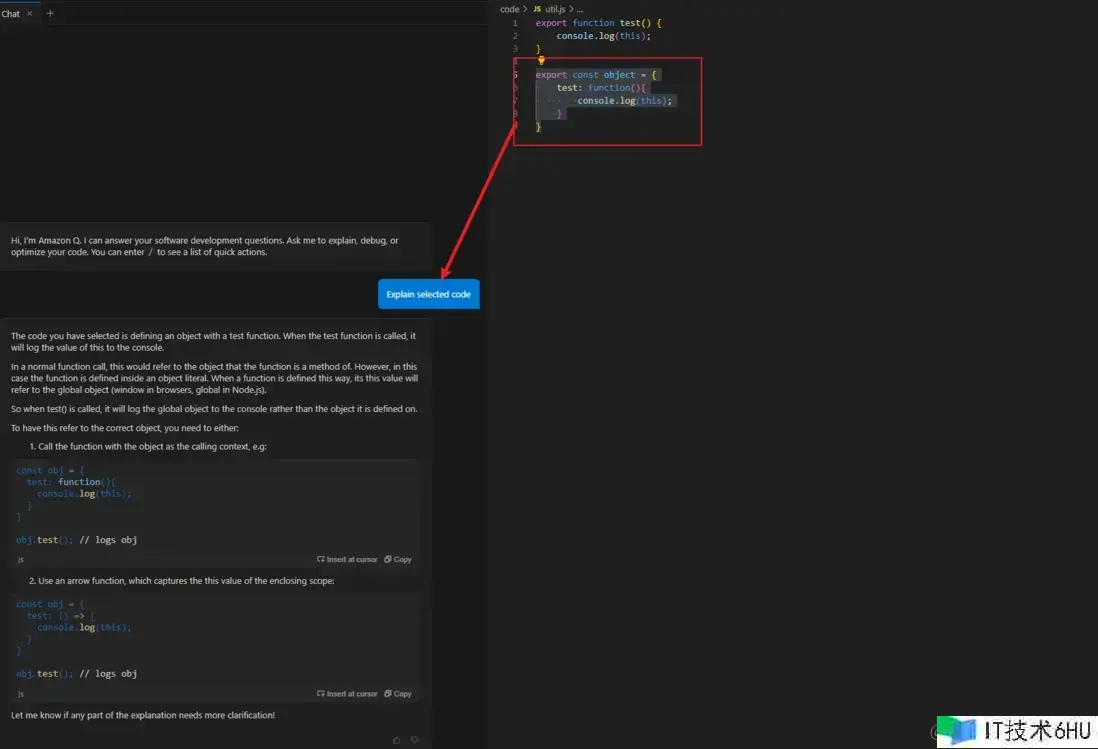Insert function() snippet at cursor
1098x749 pixels.
point(347,559)
